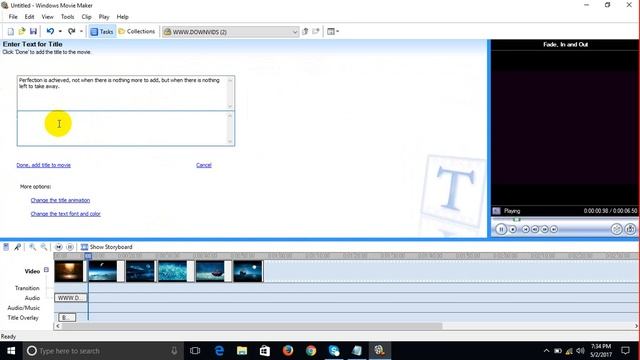The width and height of the screenshot is (640, 360).
Task: Open the Play menu
Action: pyautogui.click(x=104, y=17)
